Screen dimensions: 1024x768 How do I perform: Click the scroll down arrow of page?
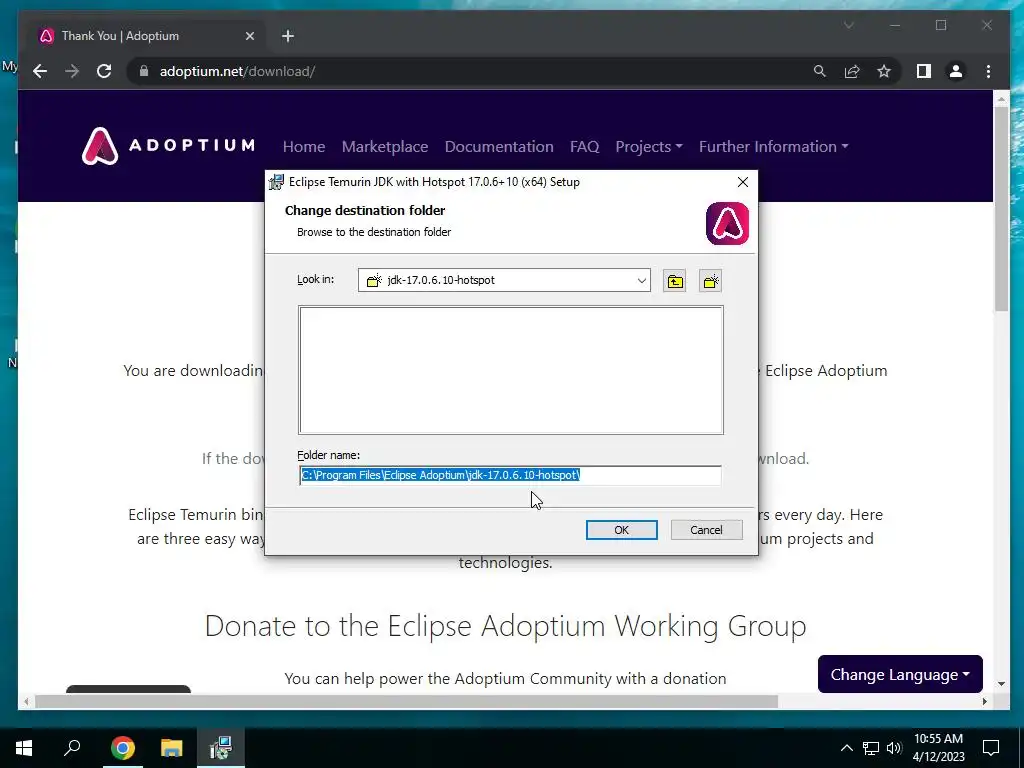click(1001, 684)
